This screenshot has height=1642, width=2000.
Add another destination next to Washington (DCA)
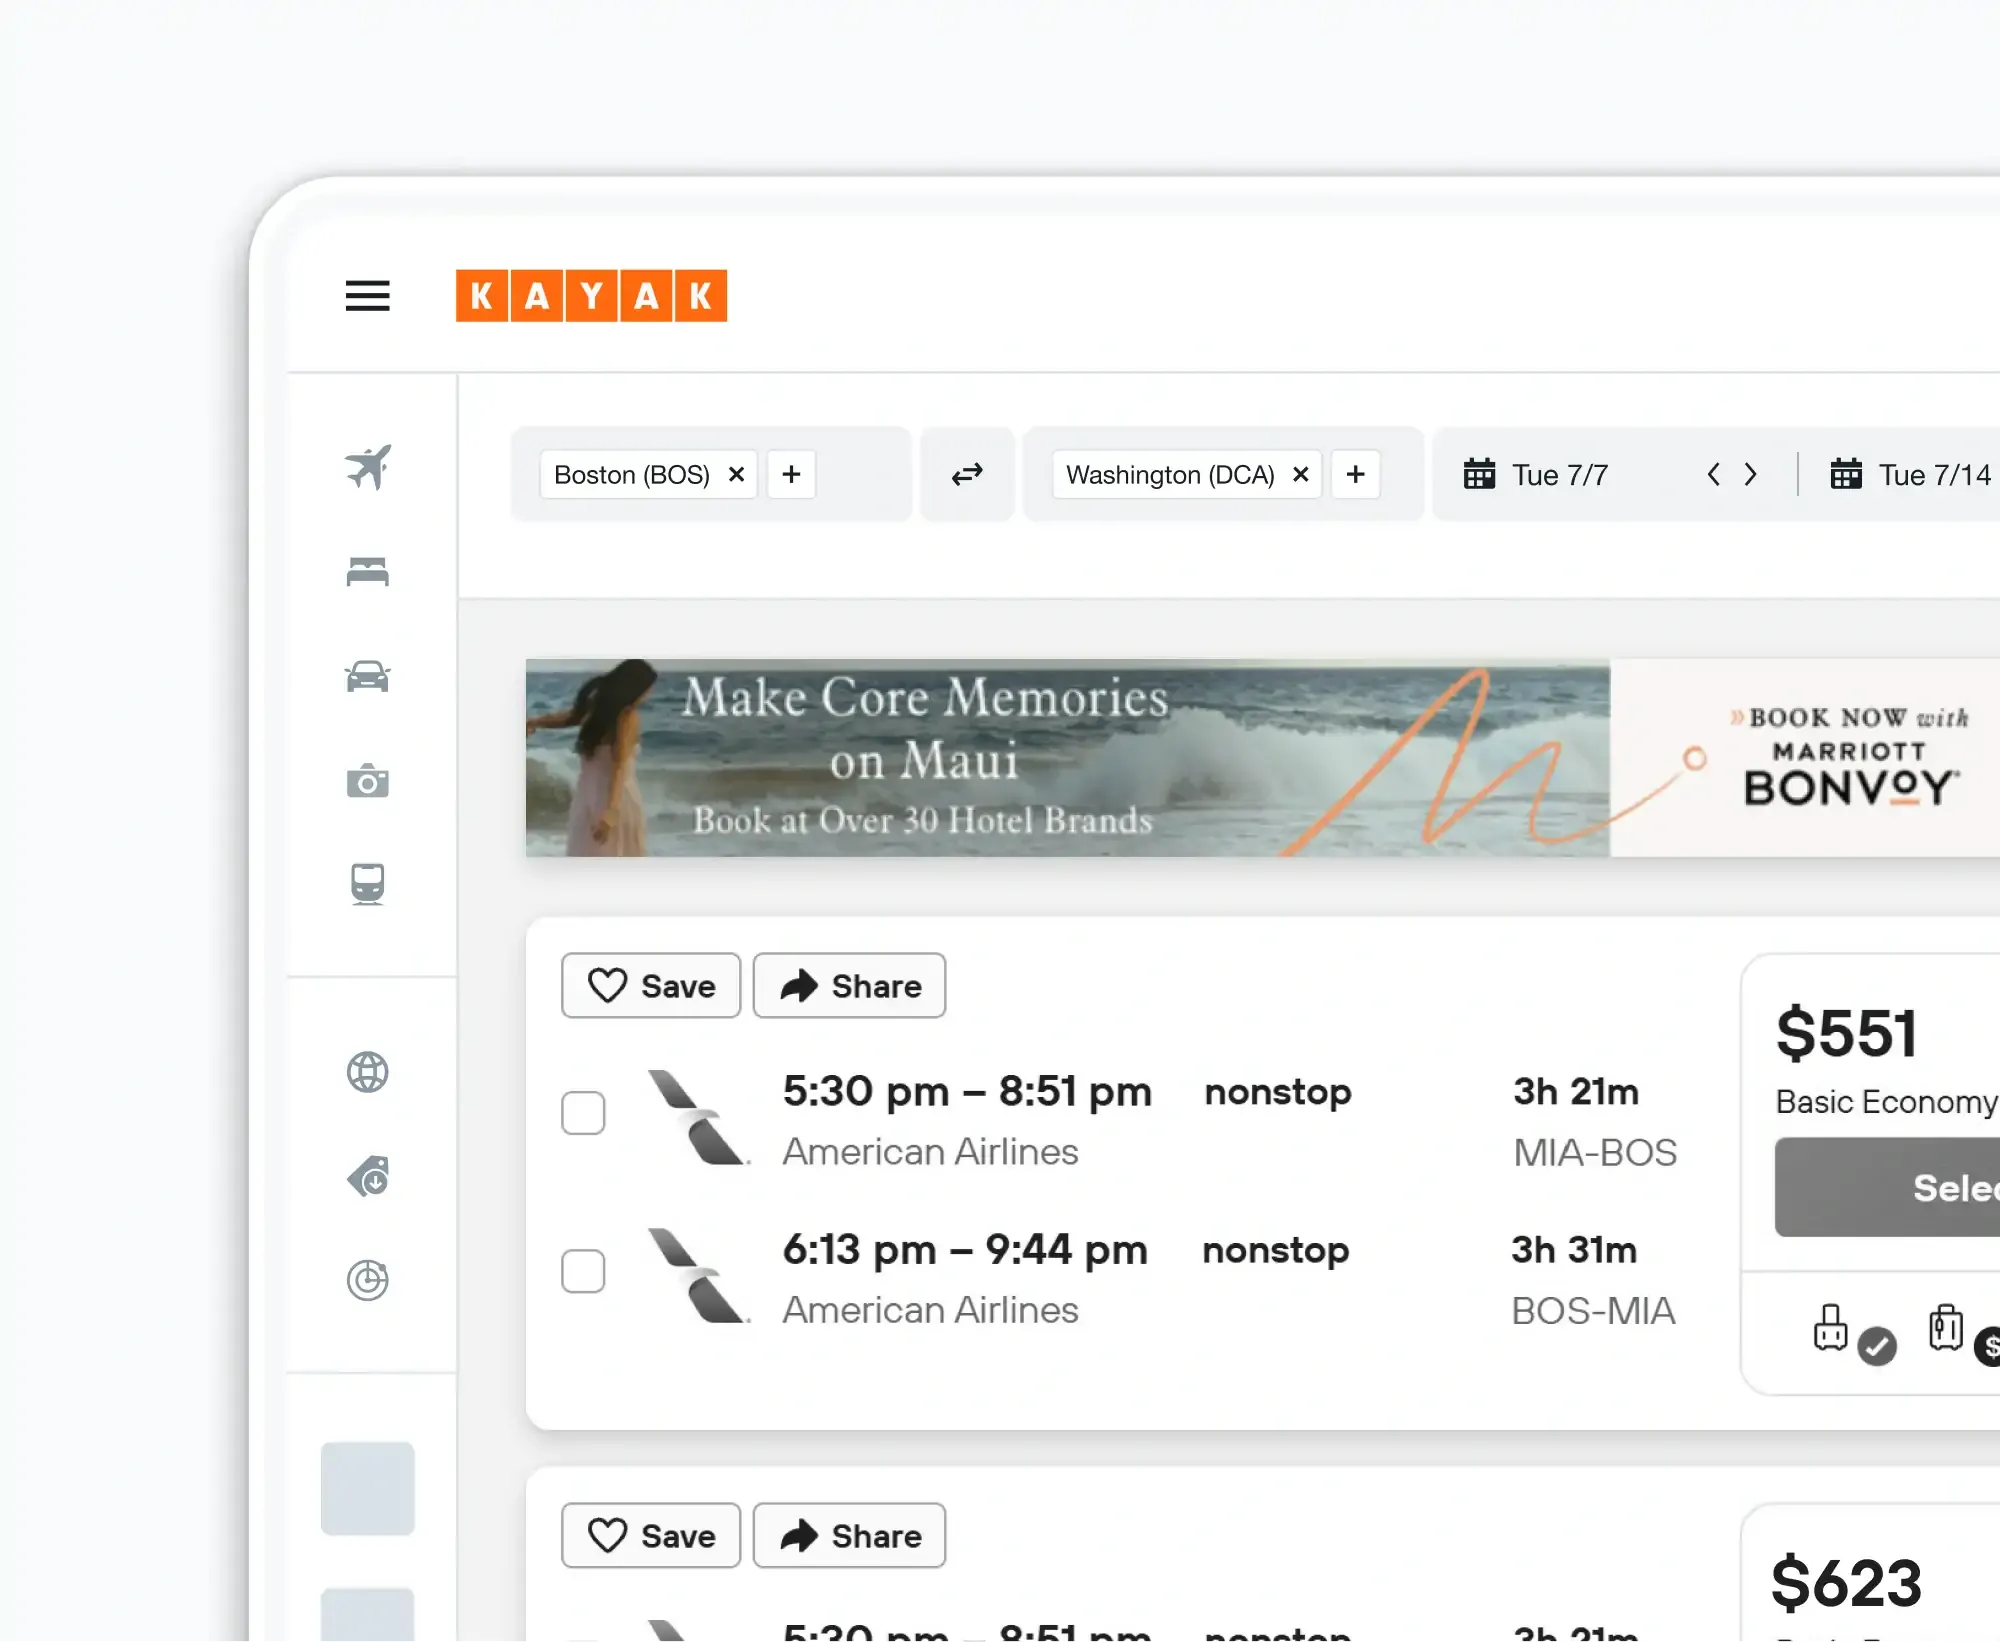pyautogui.click(x=1355, y=474)
